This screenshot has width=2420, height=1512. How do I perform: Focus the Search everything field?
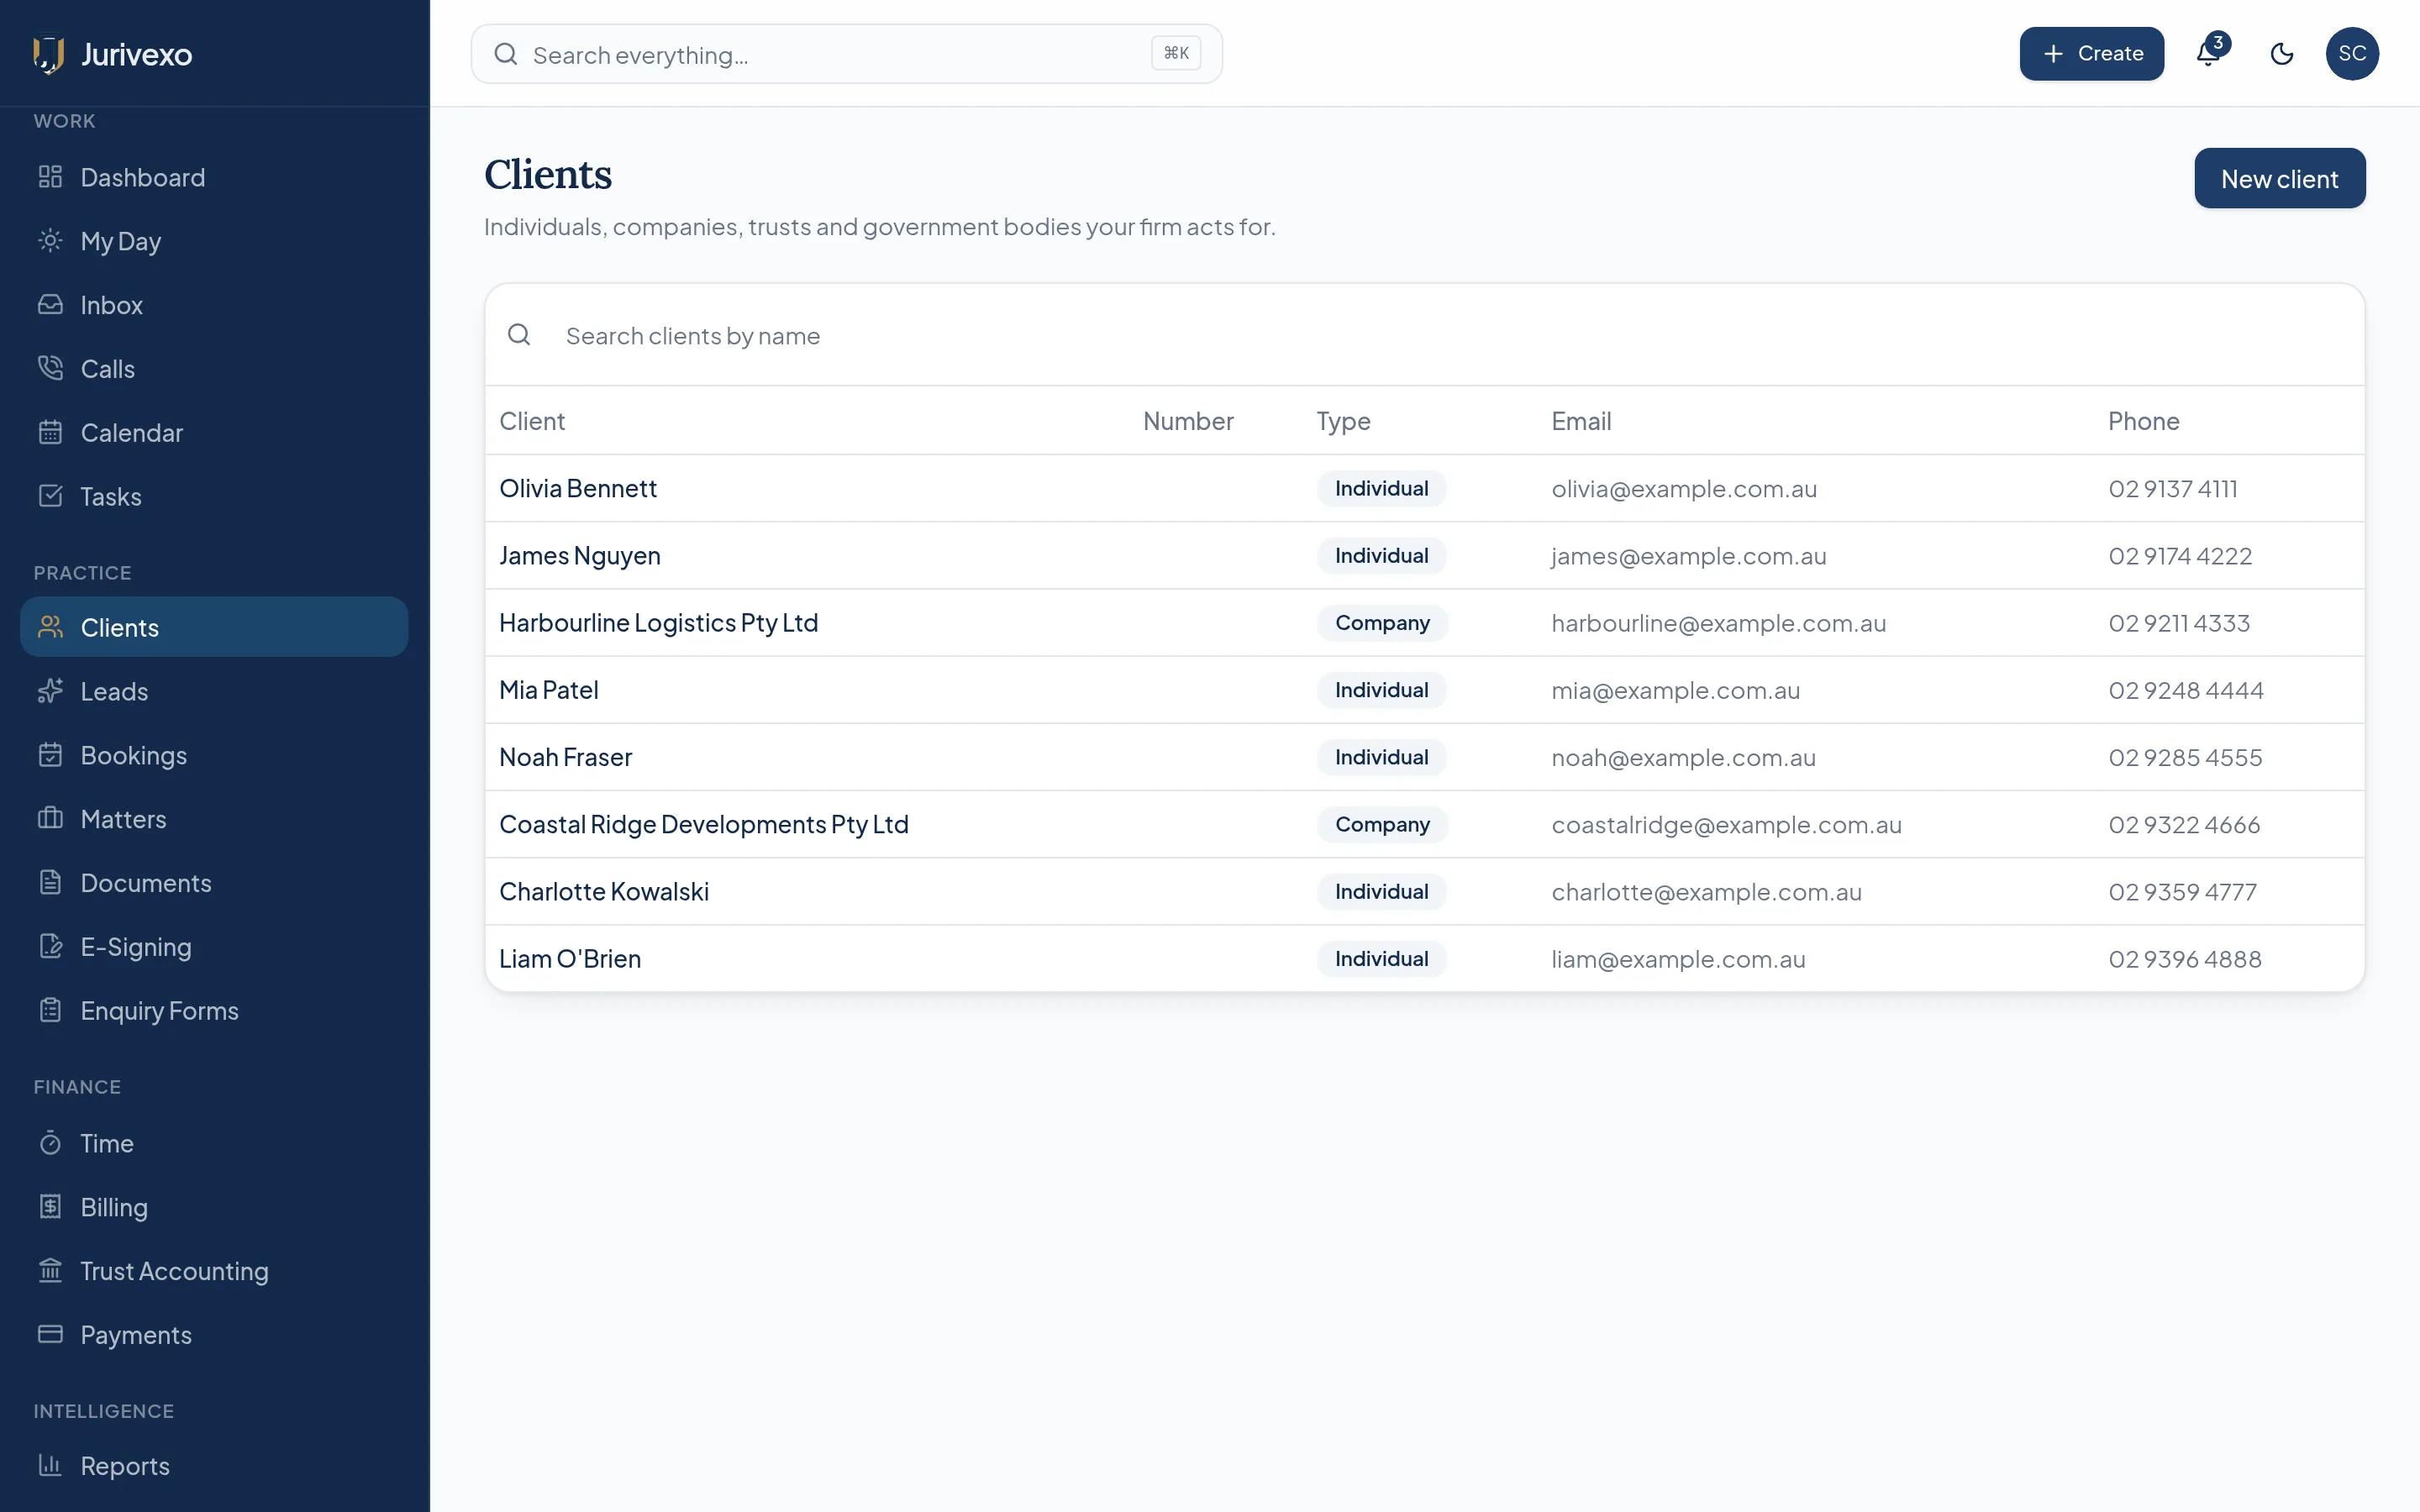pyautogui.click(x=846, y=54)
